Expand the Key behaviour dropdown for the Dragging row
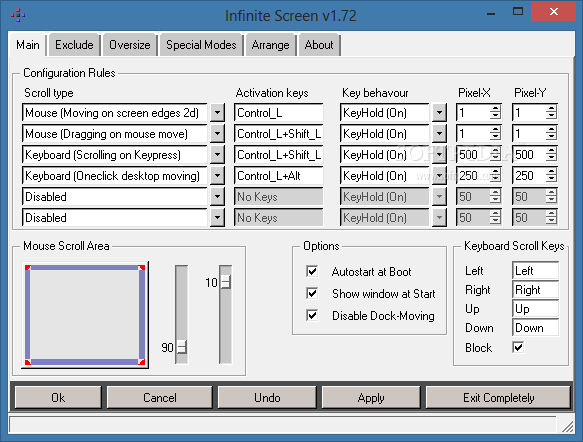 point(439,133)
